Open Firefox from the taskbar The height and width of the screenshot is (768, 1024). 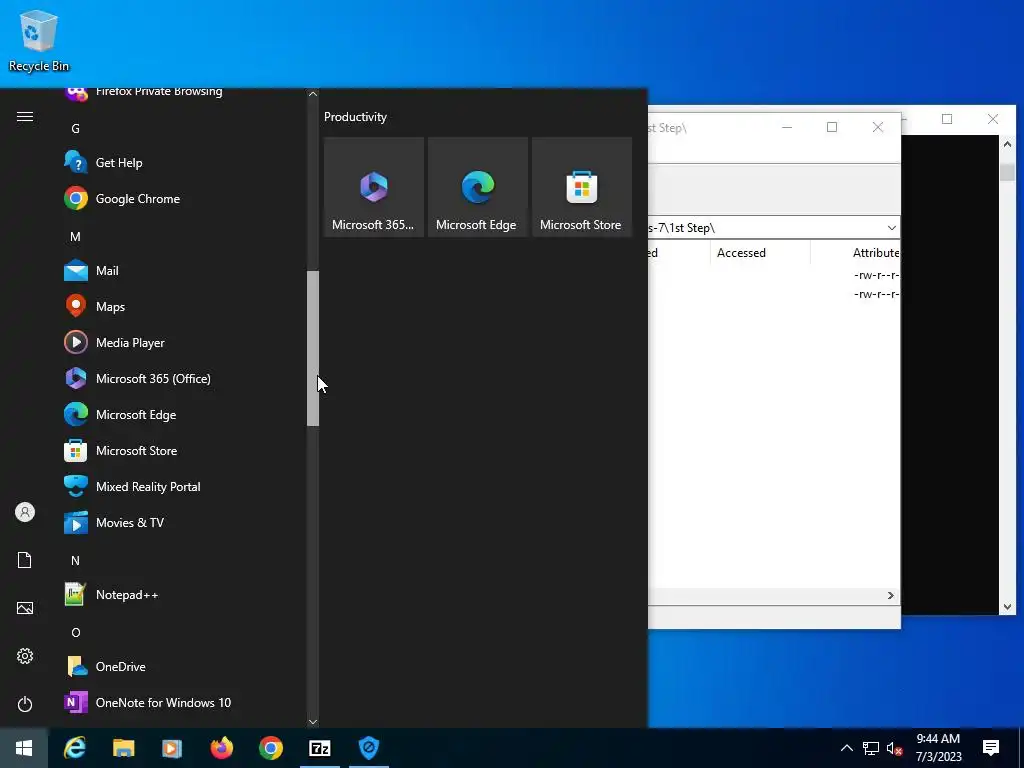pyautogui.click(x=221, y=748)
